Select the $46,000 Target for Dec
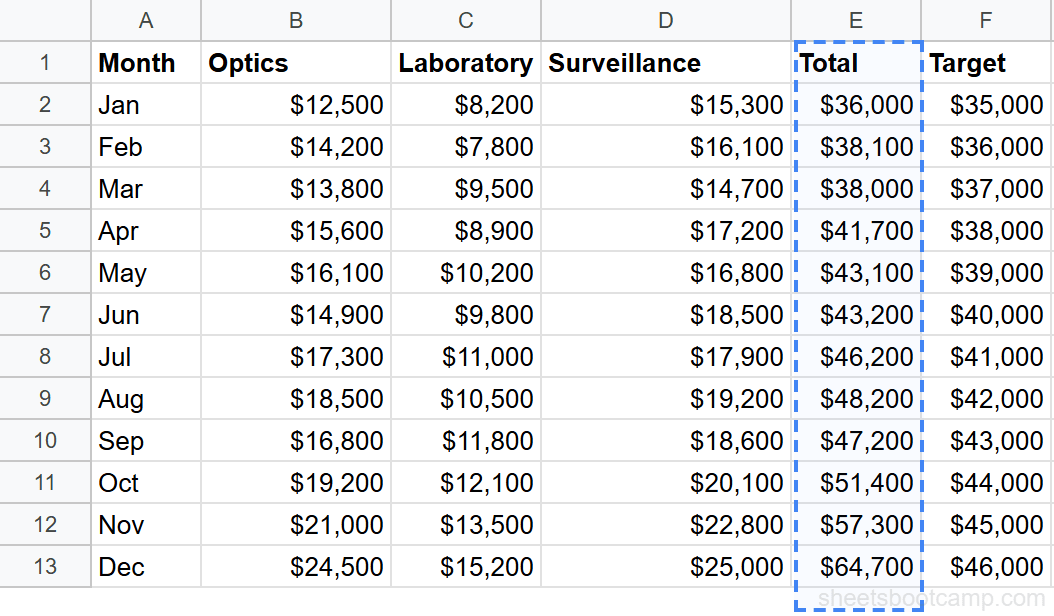This screenshot has width=1054, height=616. pos(987,566)
